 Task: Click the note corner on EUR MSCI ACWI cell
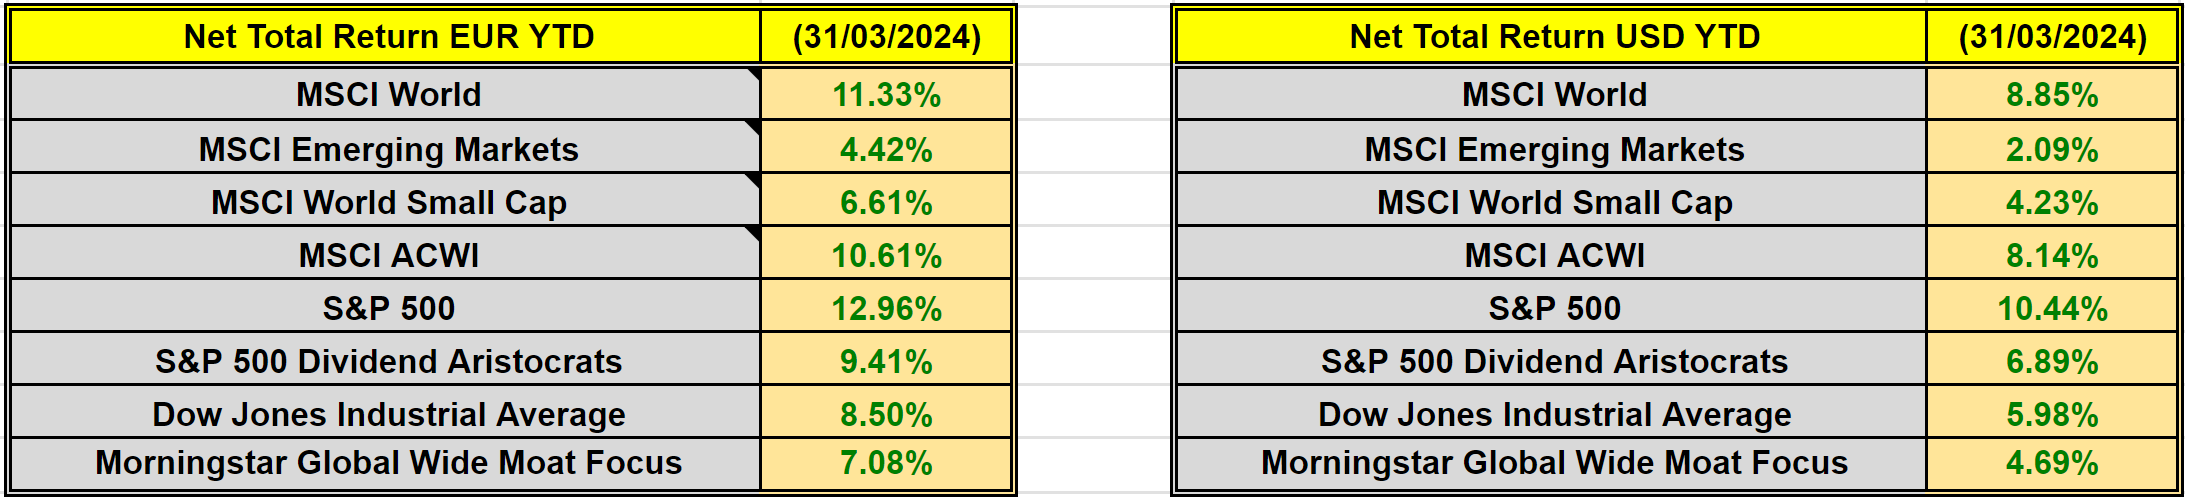point(754,233)
